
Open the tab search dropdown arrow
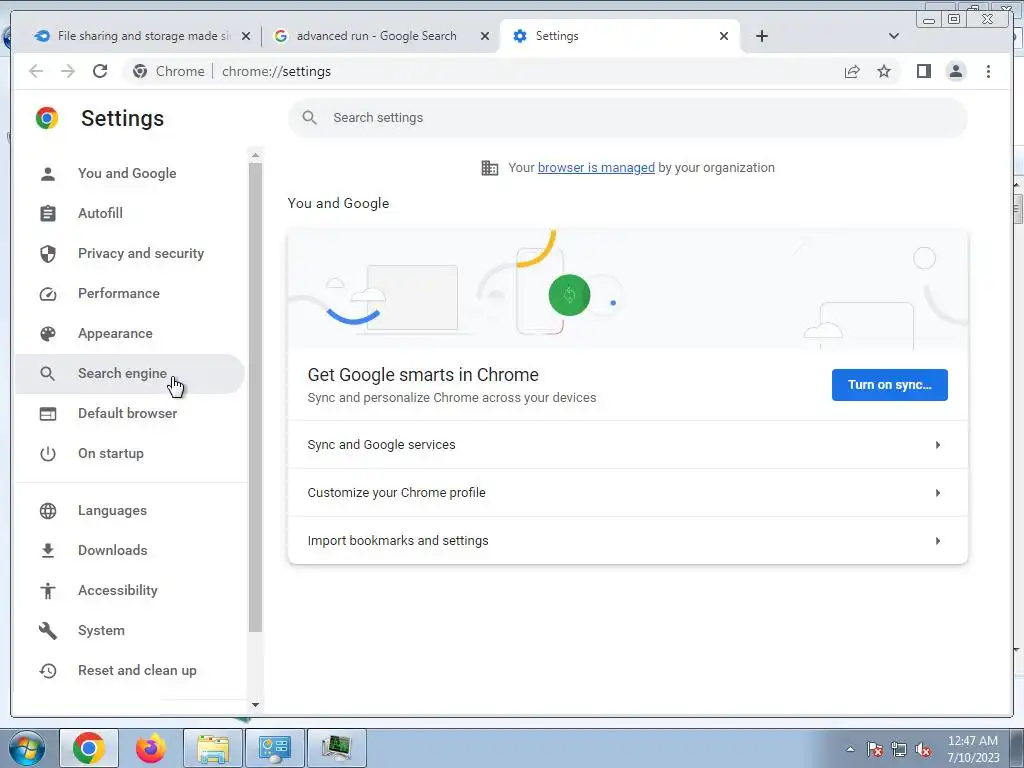[894, 36]
